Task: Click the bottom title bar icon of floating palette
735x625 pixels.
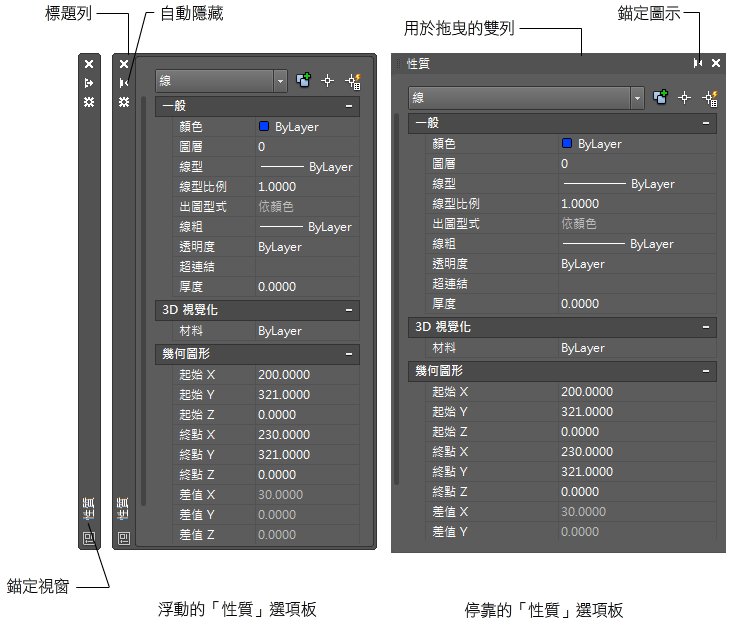Action: 124,538
